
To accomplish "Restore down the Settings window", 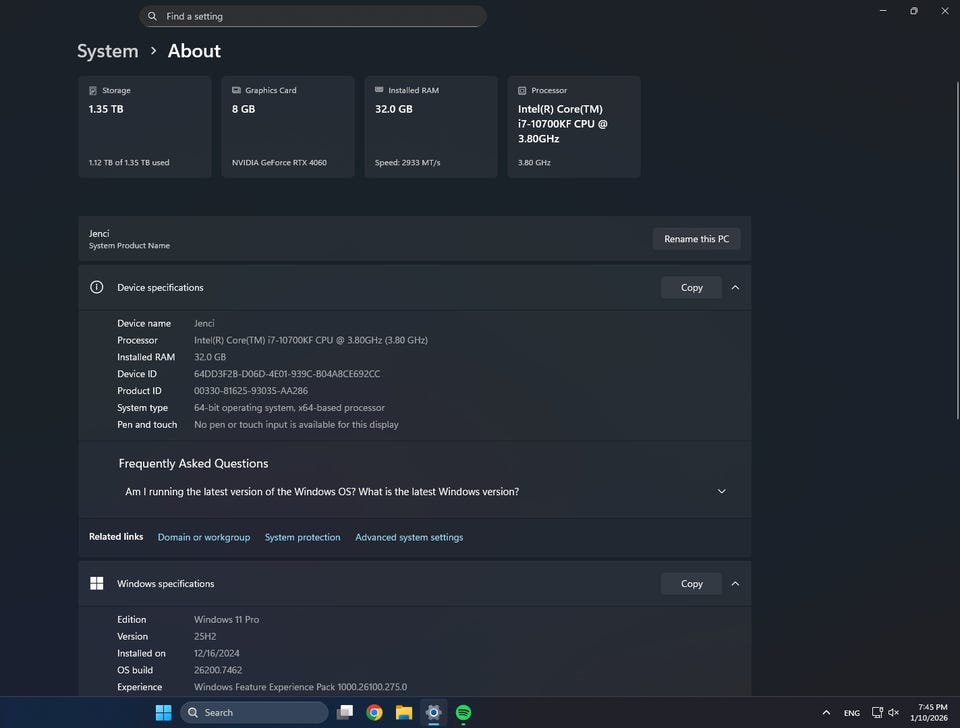I will tap(913, 10).
